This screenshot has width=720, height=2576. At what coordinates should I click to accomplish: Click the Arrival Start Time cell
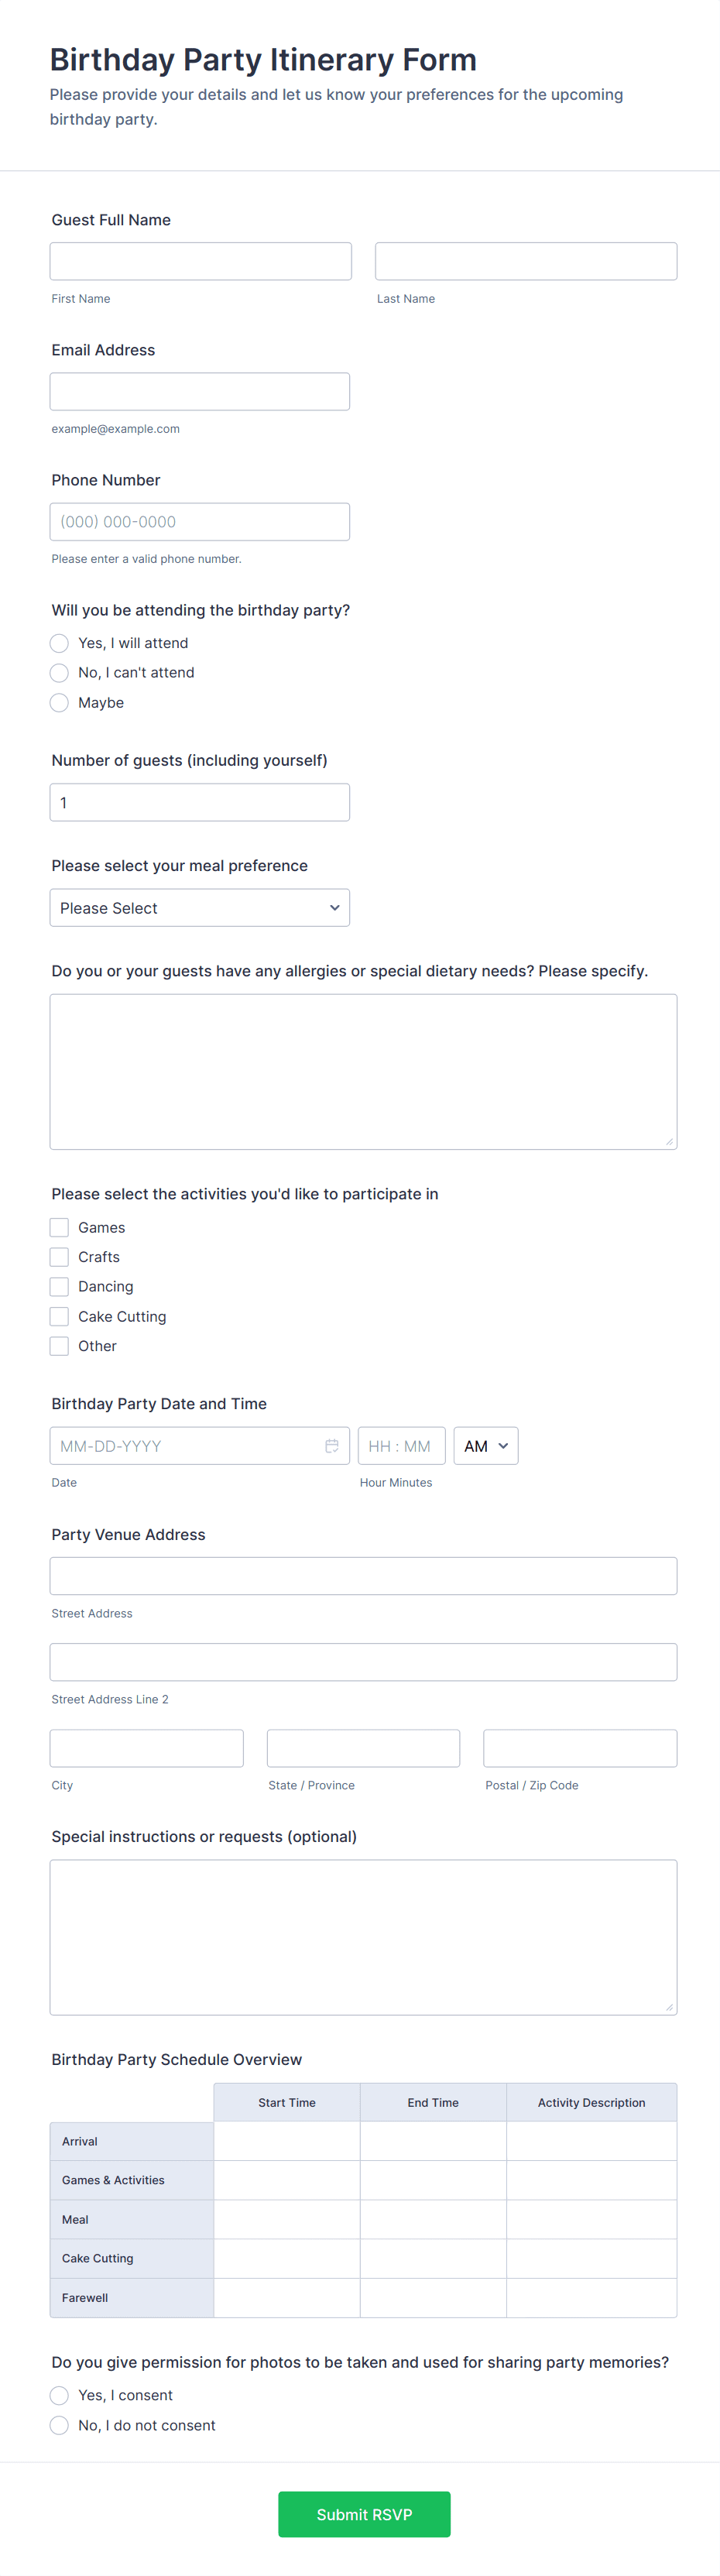[x=287, y=2141]
